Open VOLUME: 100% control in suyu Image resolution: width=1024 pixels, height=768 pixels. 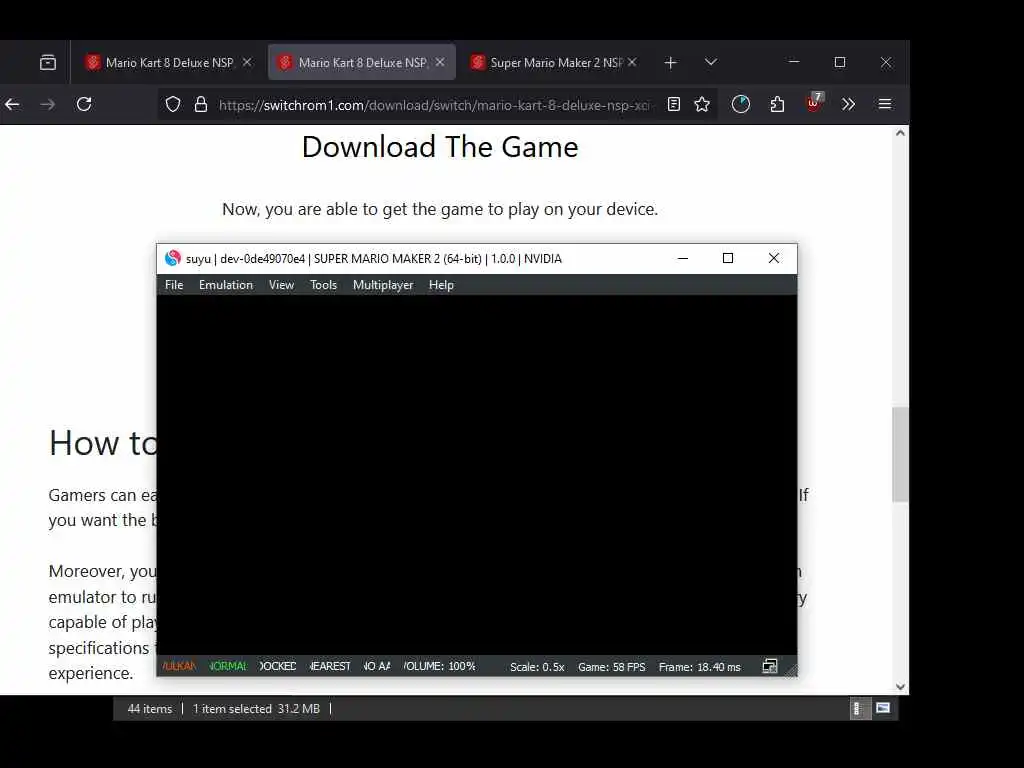440,666
